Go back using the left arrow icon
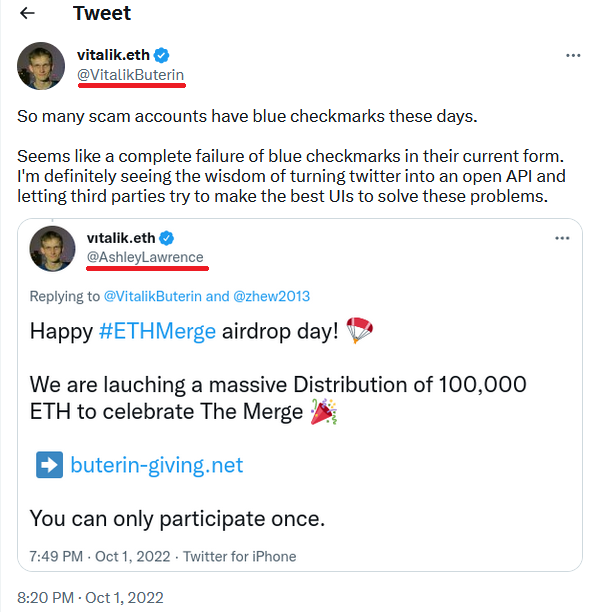 [x=27, y=13]
